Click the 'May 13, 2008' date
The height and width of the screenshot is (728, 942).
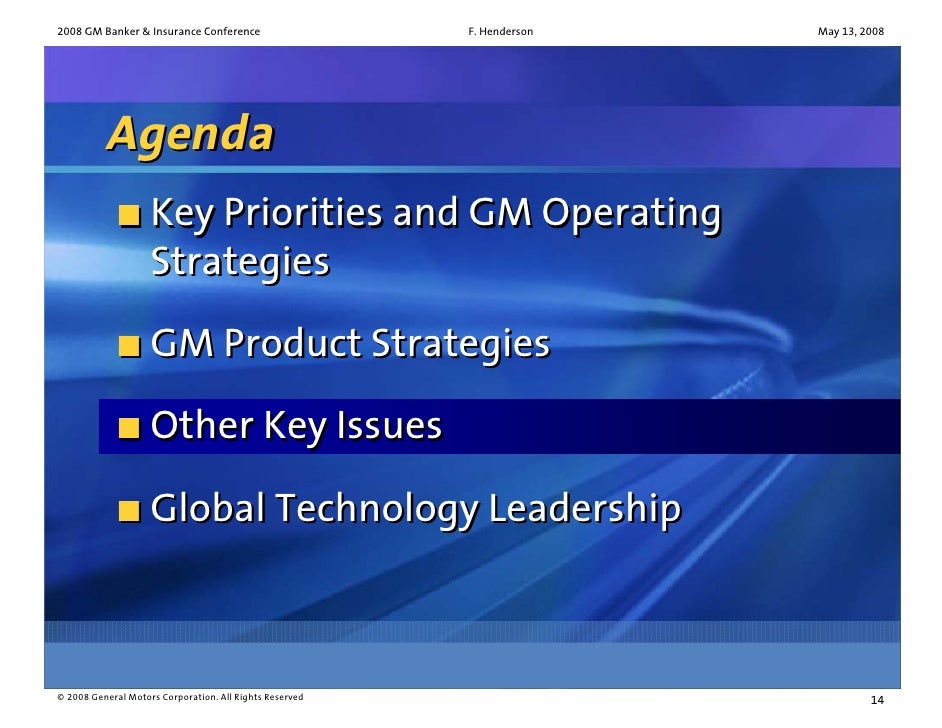851,31
